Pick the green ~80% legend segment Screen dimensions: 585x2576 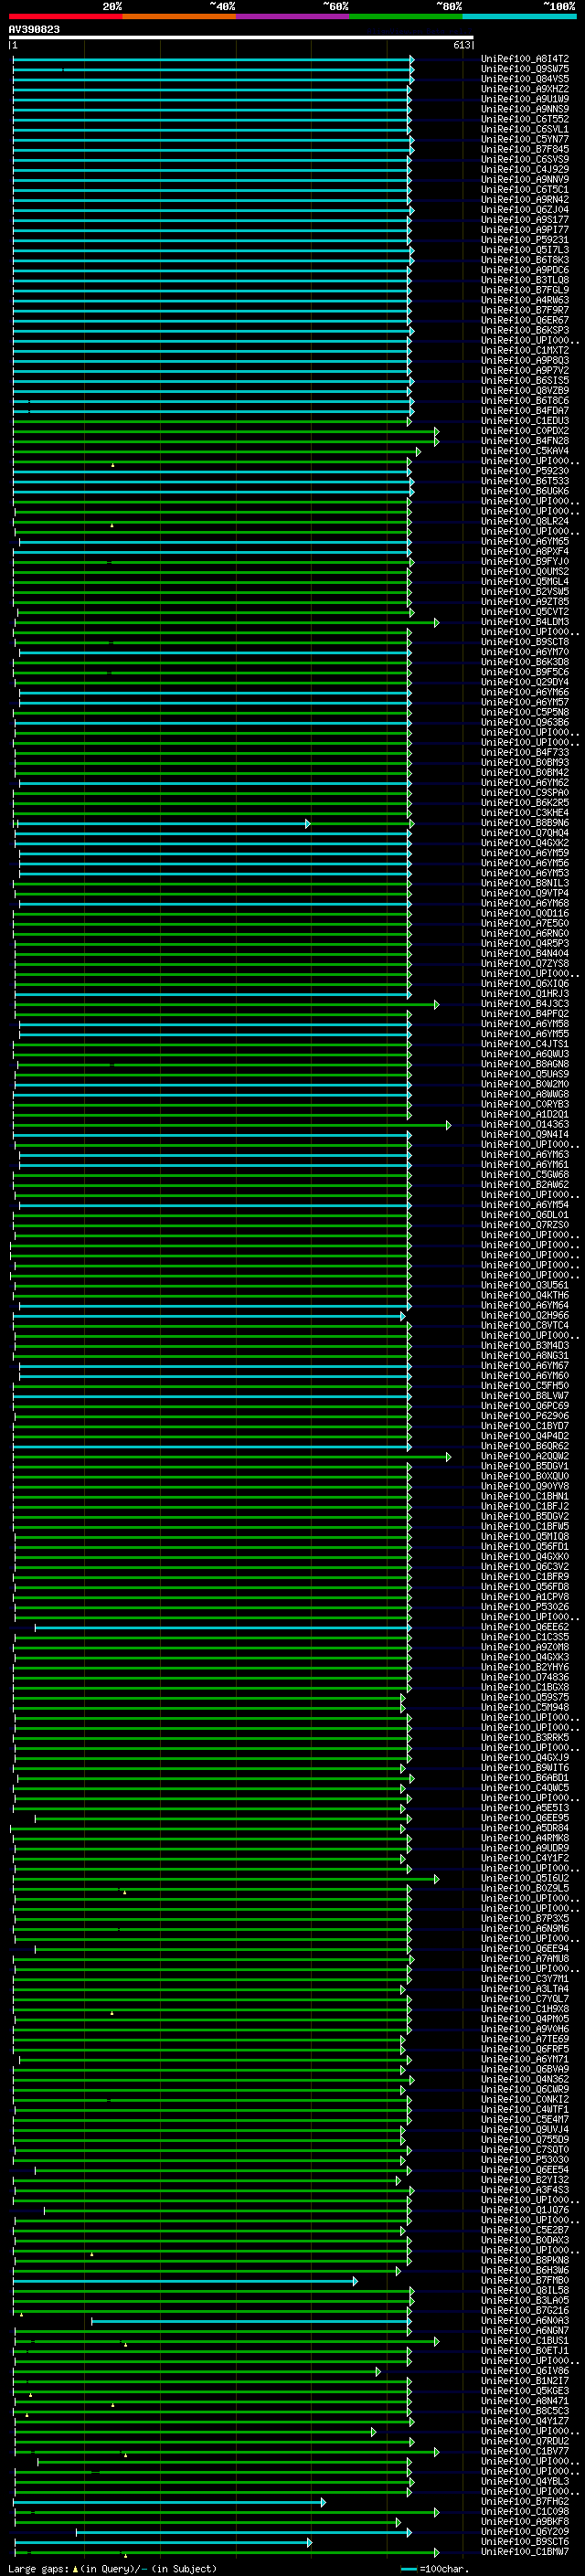[405, 16]
